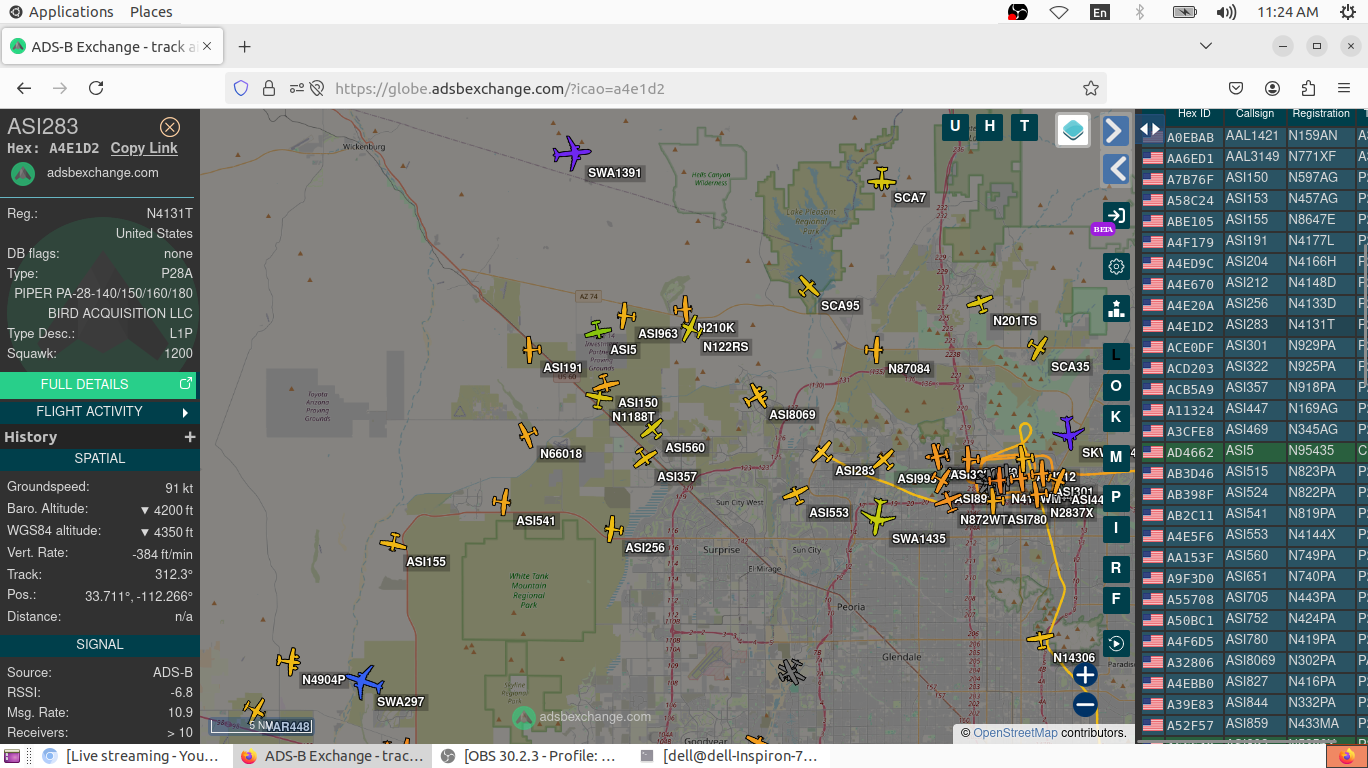Switch to OBS window in taskbar
The height and width of the screenshot is (768, 1368).
pos(530,756)
